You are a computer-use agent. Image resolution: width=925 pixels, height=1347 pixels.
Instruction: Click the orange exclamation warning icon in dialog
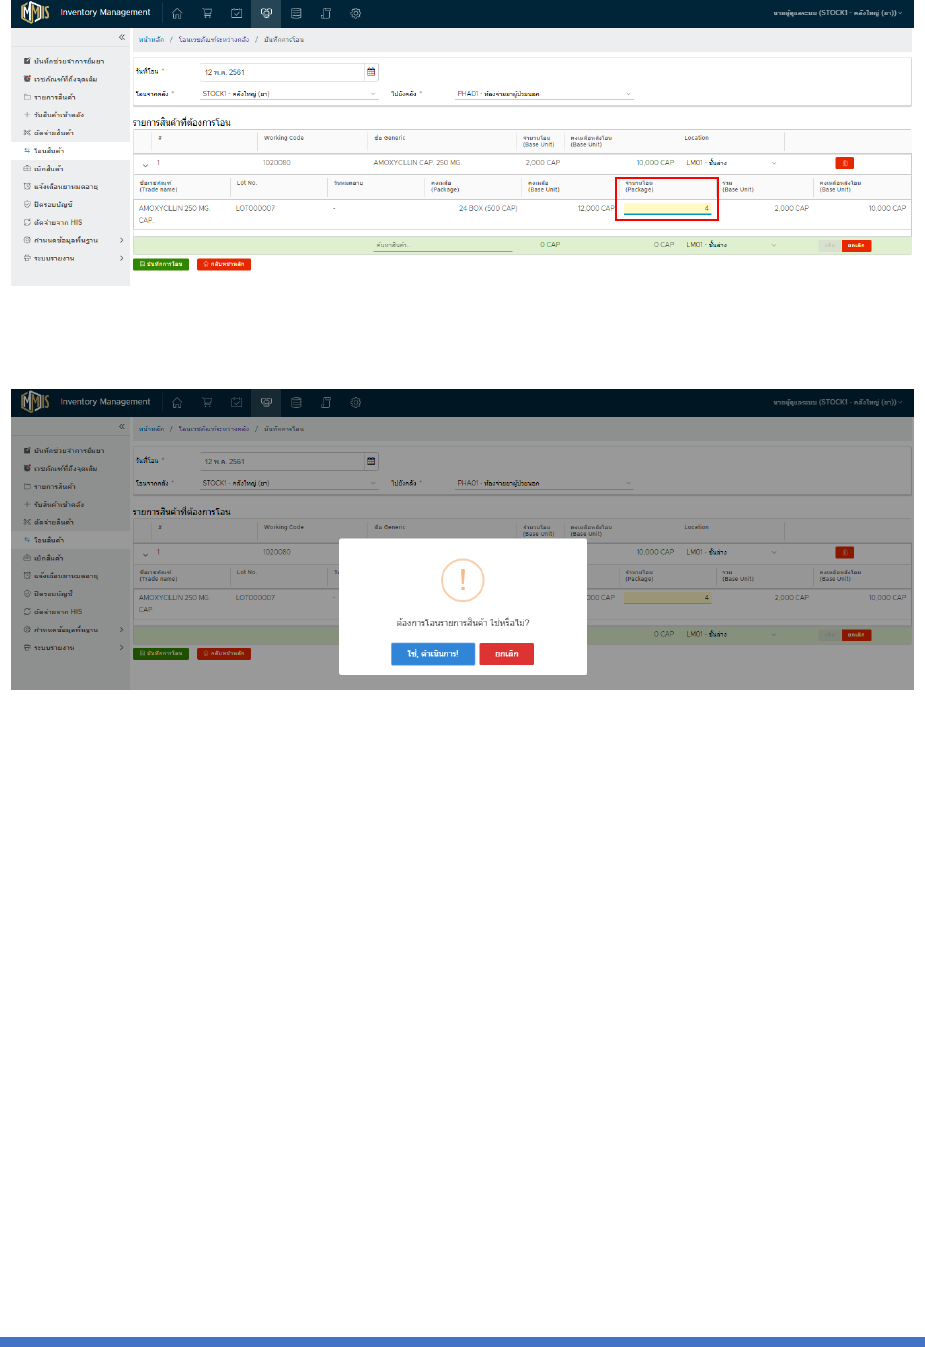pos(462,580)
